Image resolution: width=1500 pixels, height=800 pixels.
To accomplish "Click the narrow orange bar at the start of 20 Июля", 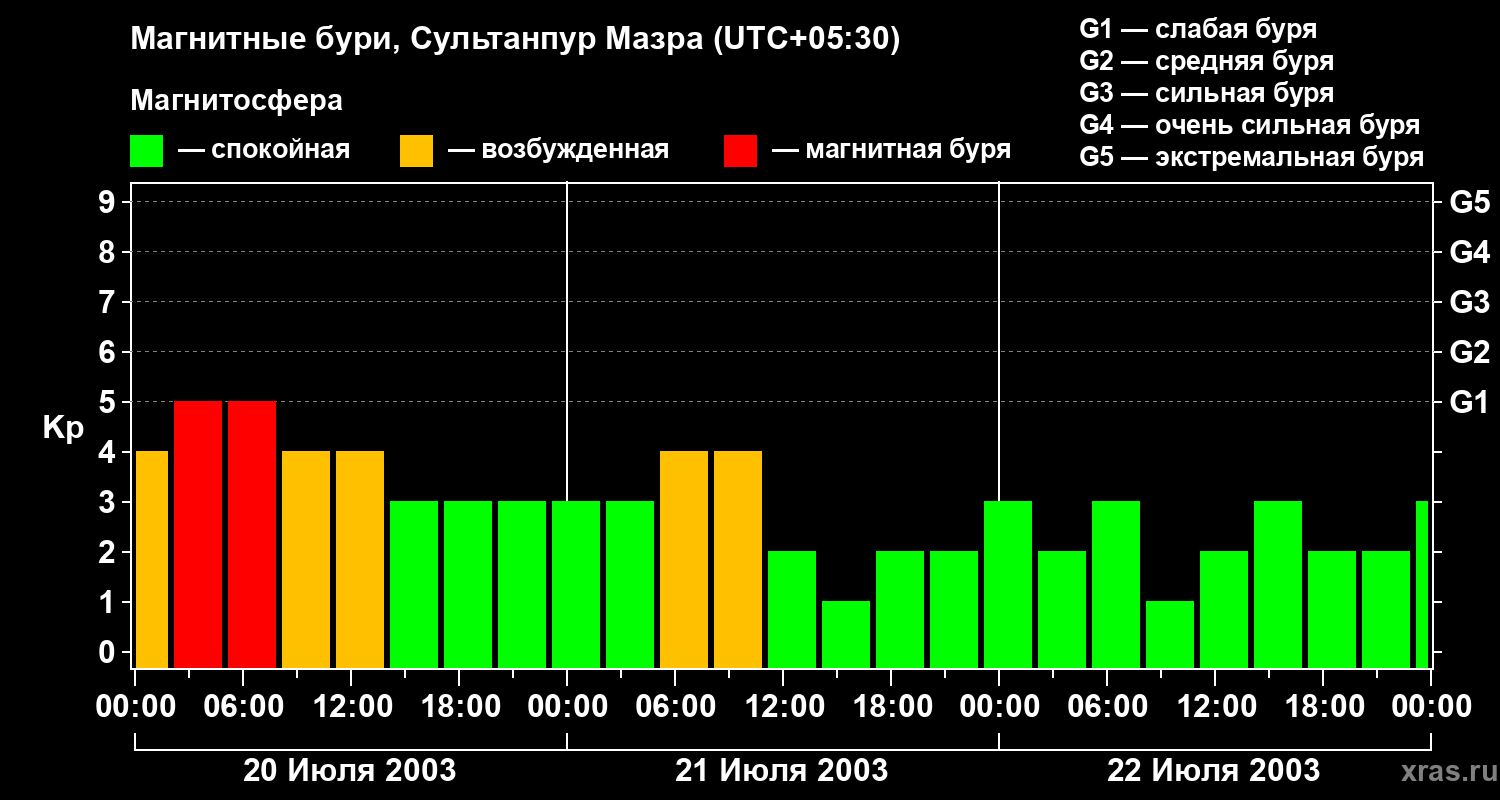I will [x=151, y=559].
